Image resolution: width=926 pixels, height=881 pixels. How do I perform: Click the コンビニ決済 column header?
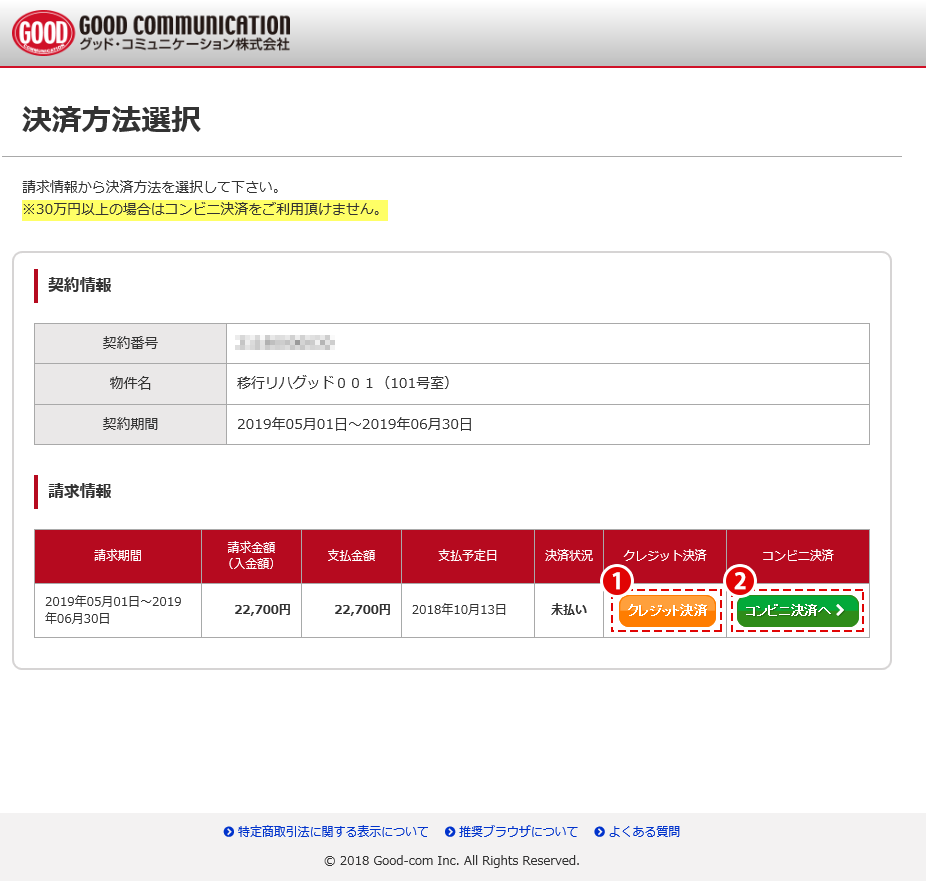[797, 555]
